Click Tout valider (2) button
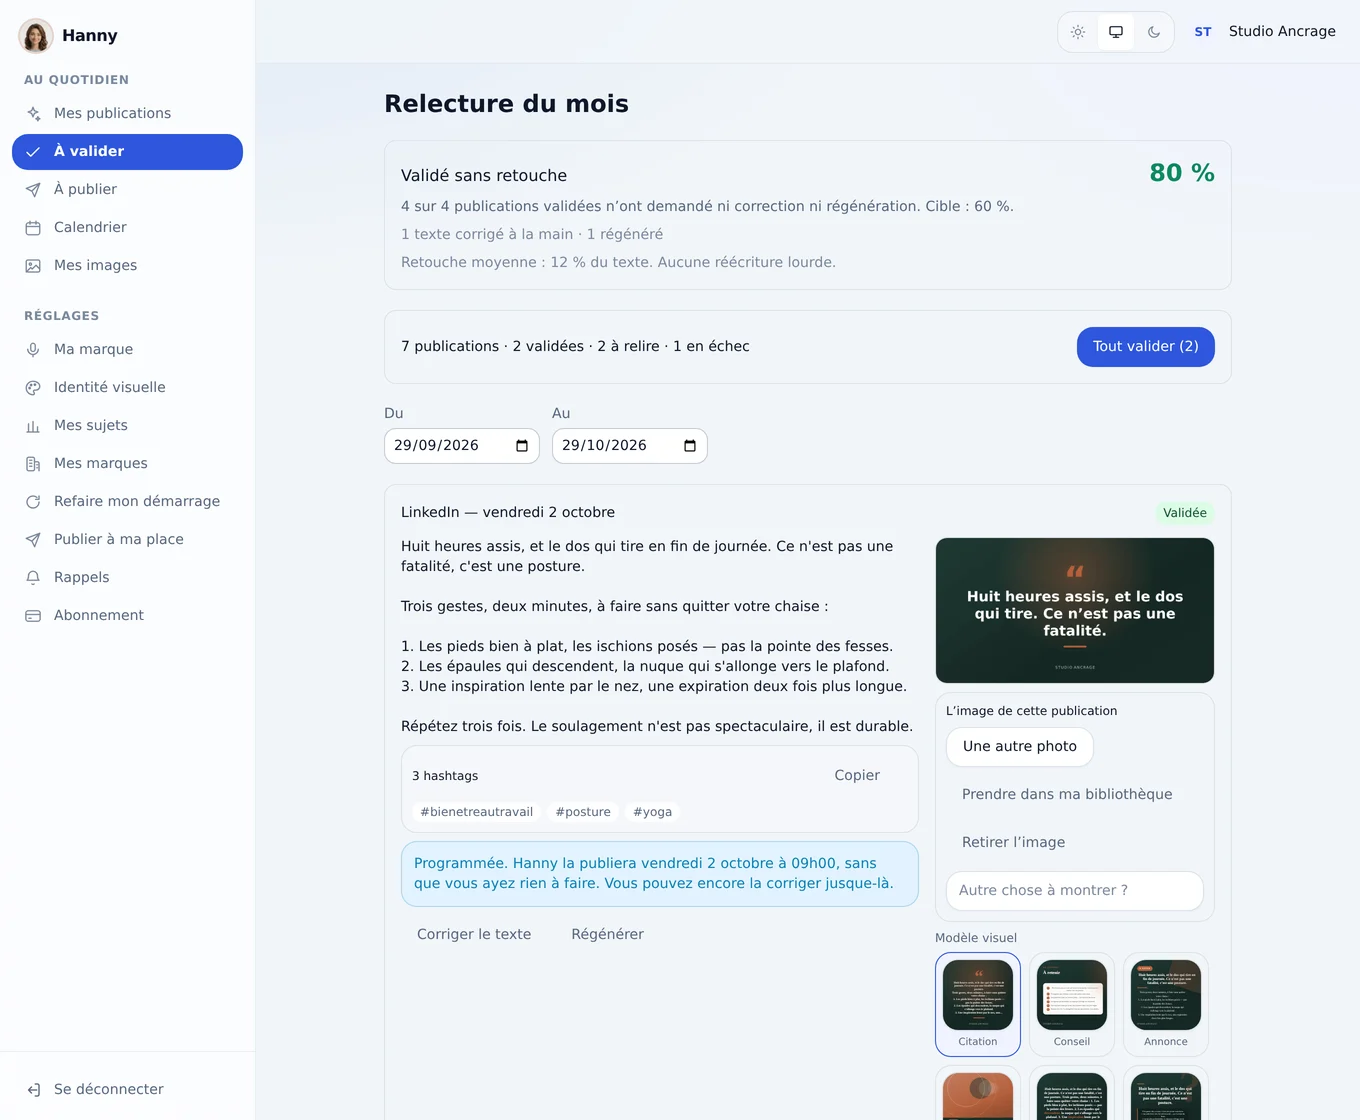This screenshot has width=1360, height=1120. [x=1145, y=347]
